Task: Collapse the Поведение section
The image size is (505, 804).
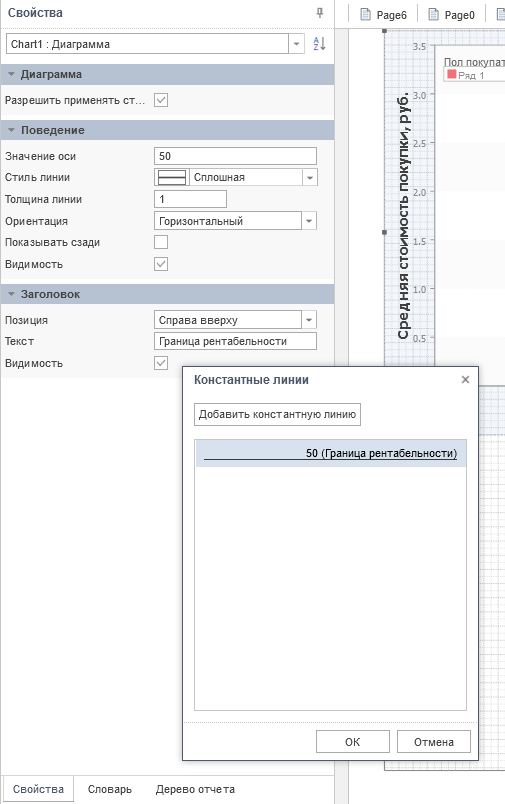Action: 11,130
